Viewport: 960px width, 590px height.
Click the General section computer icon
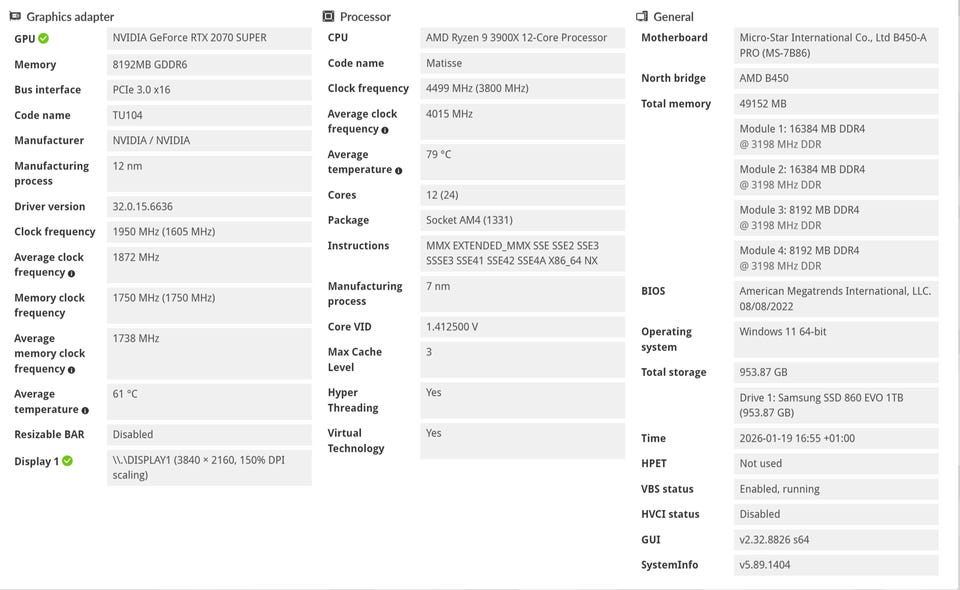[642, 17]
